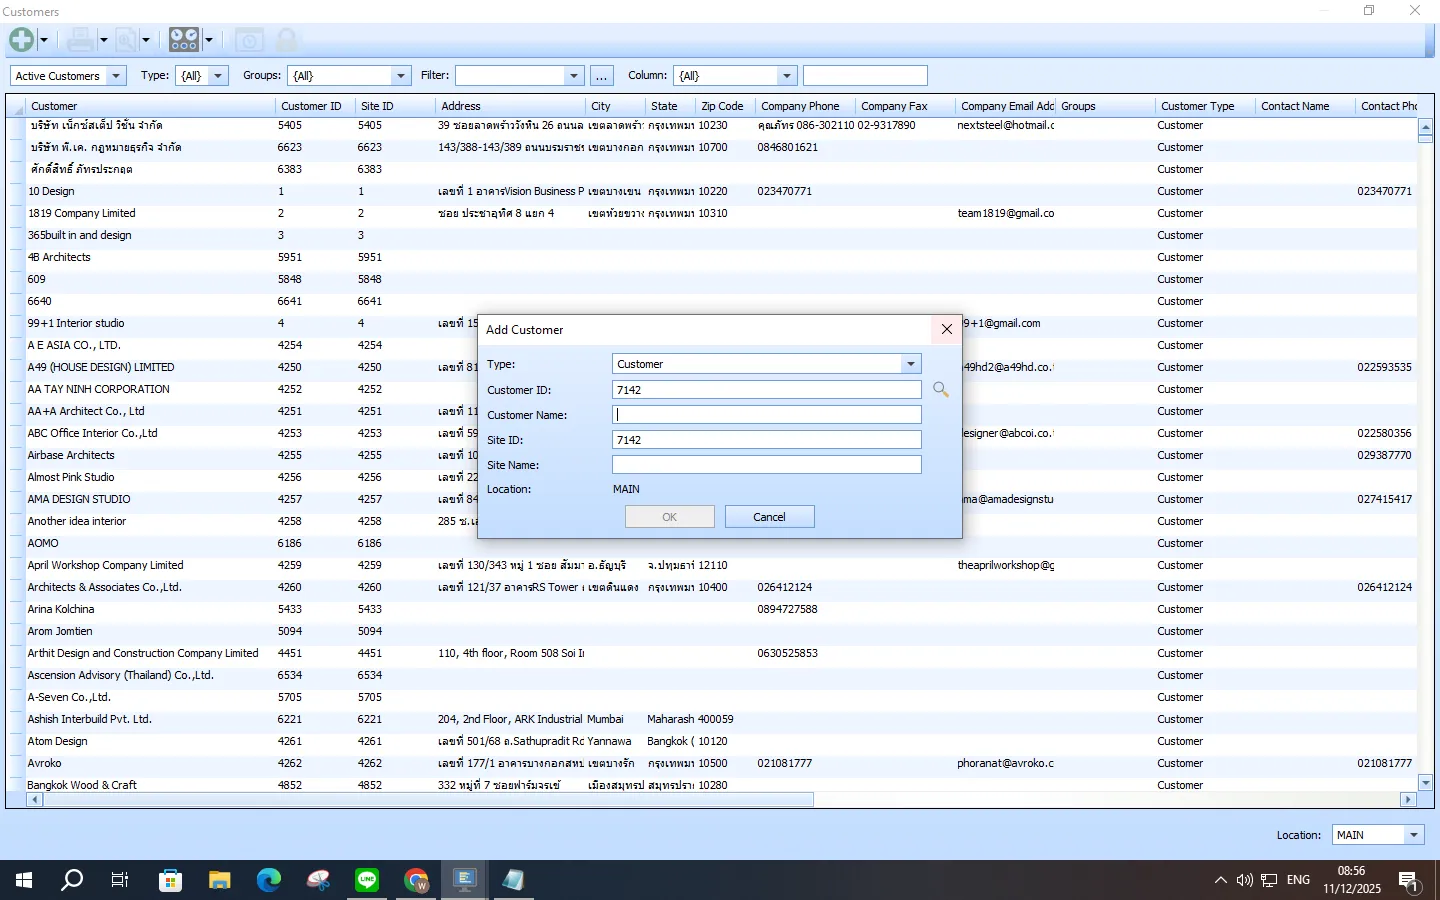Viewport: 1440px width, 900px height.
Task: Click the horizontal scrollbar's right arrow
Action: [1408, 800]
